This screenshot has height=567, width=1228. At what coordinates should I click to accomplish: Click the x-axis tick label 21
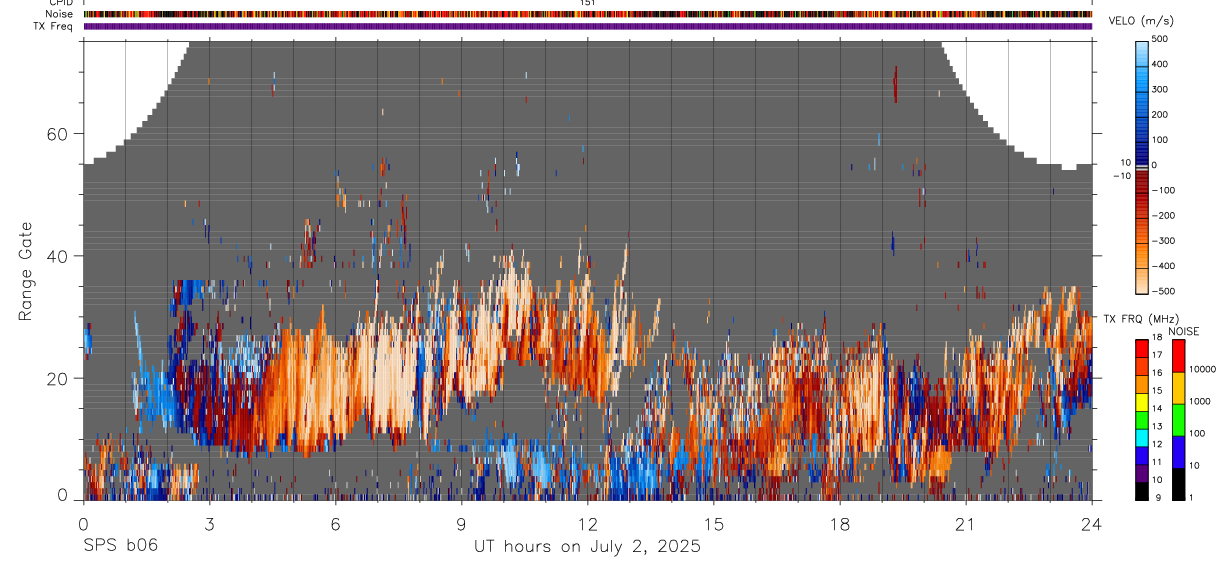point(966,524)
